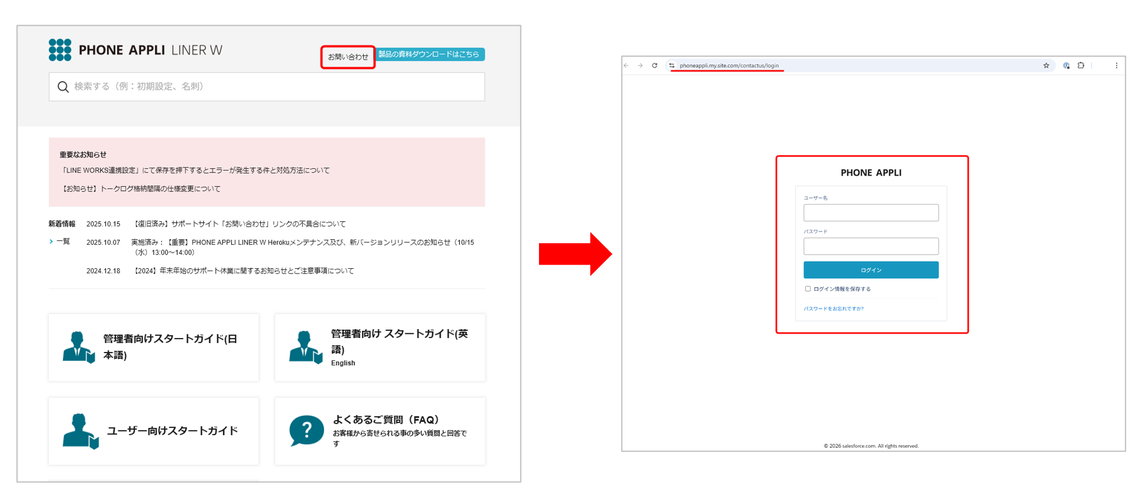Viewport: 1148px width, 496px height.
Task: Click the date 2025.10.15
Action: pyautogui.click(x=102, y=223)
